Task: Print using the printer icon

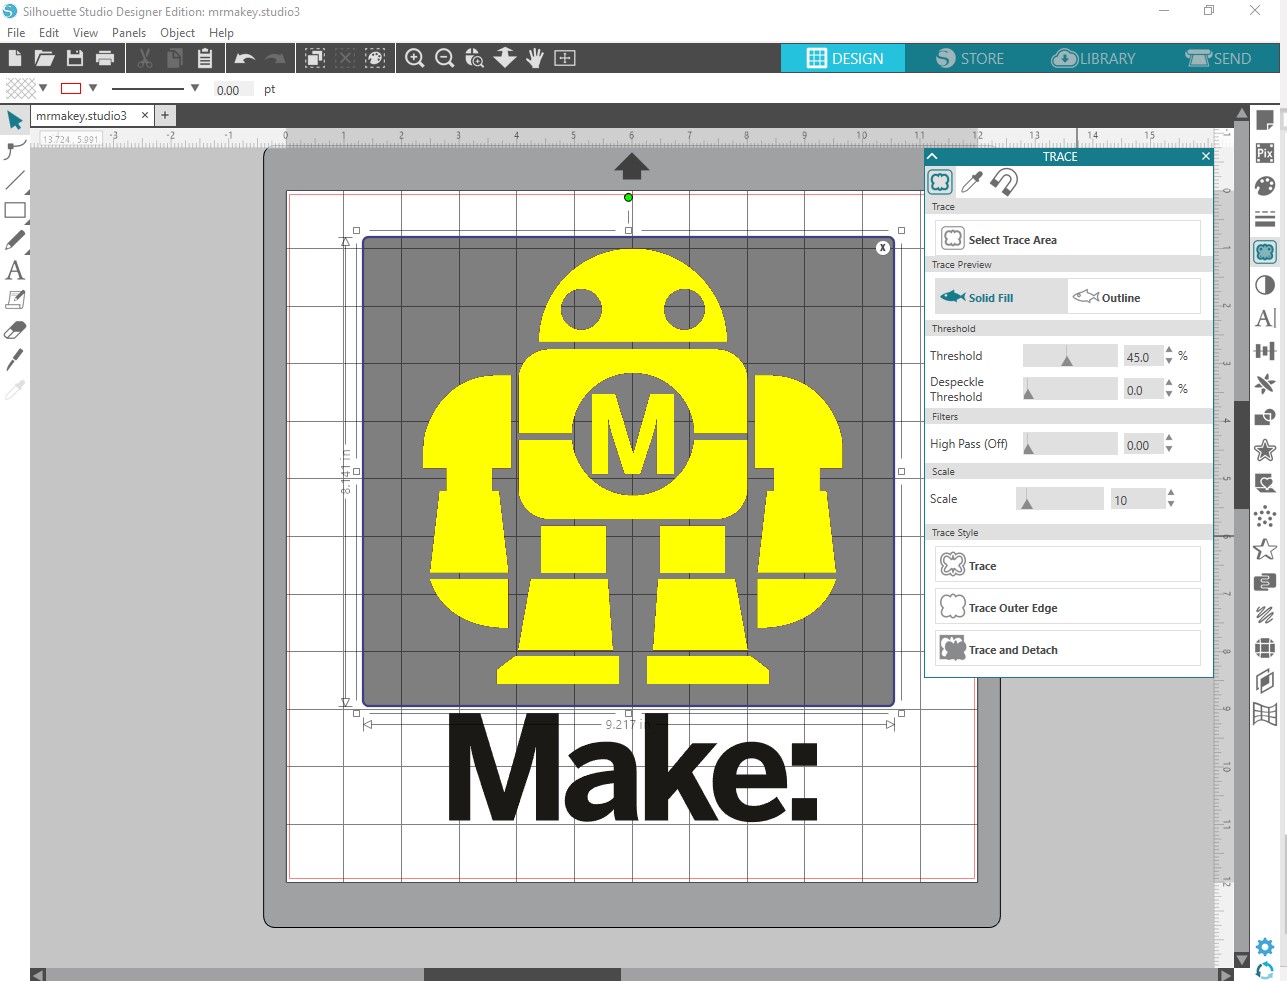Action: coord(105,58)
